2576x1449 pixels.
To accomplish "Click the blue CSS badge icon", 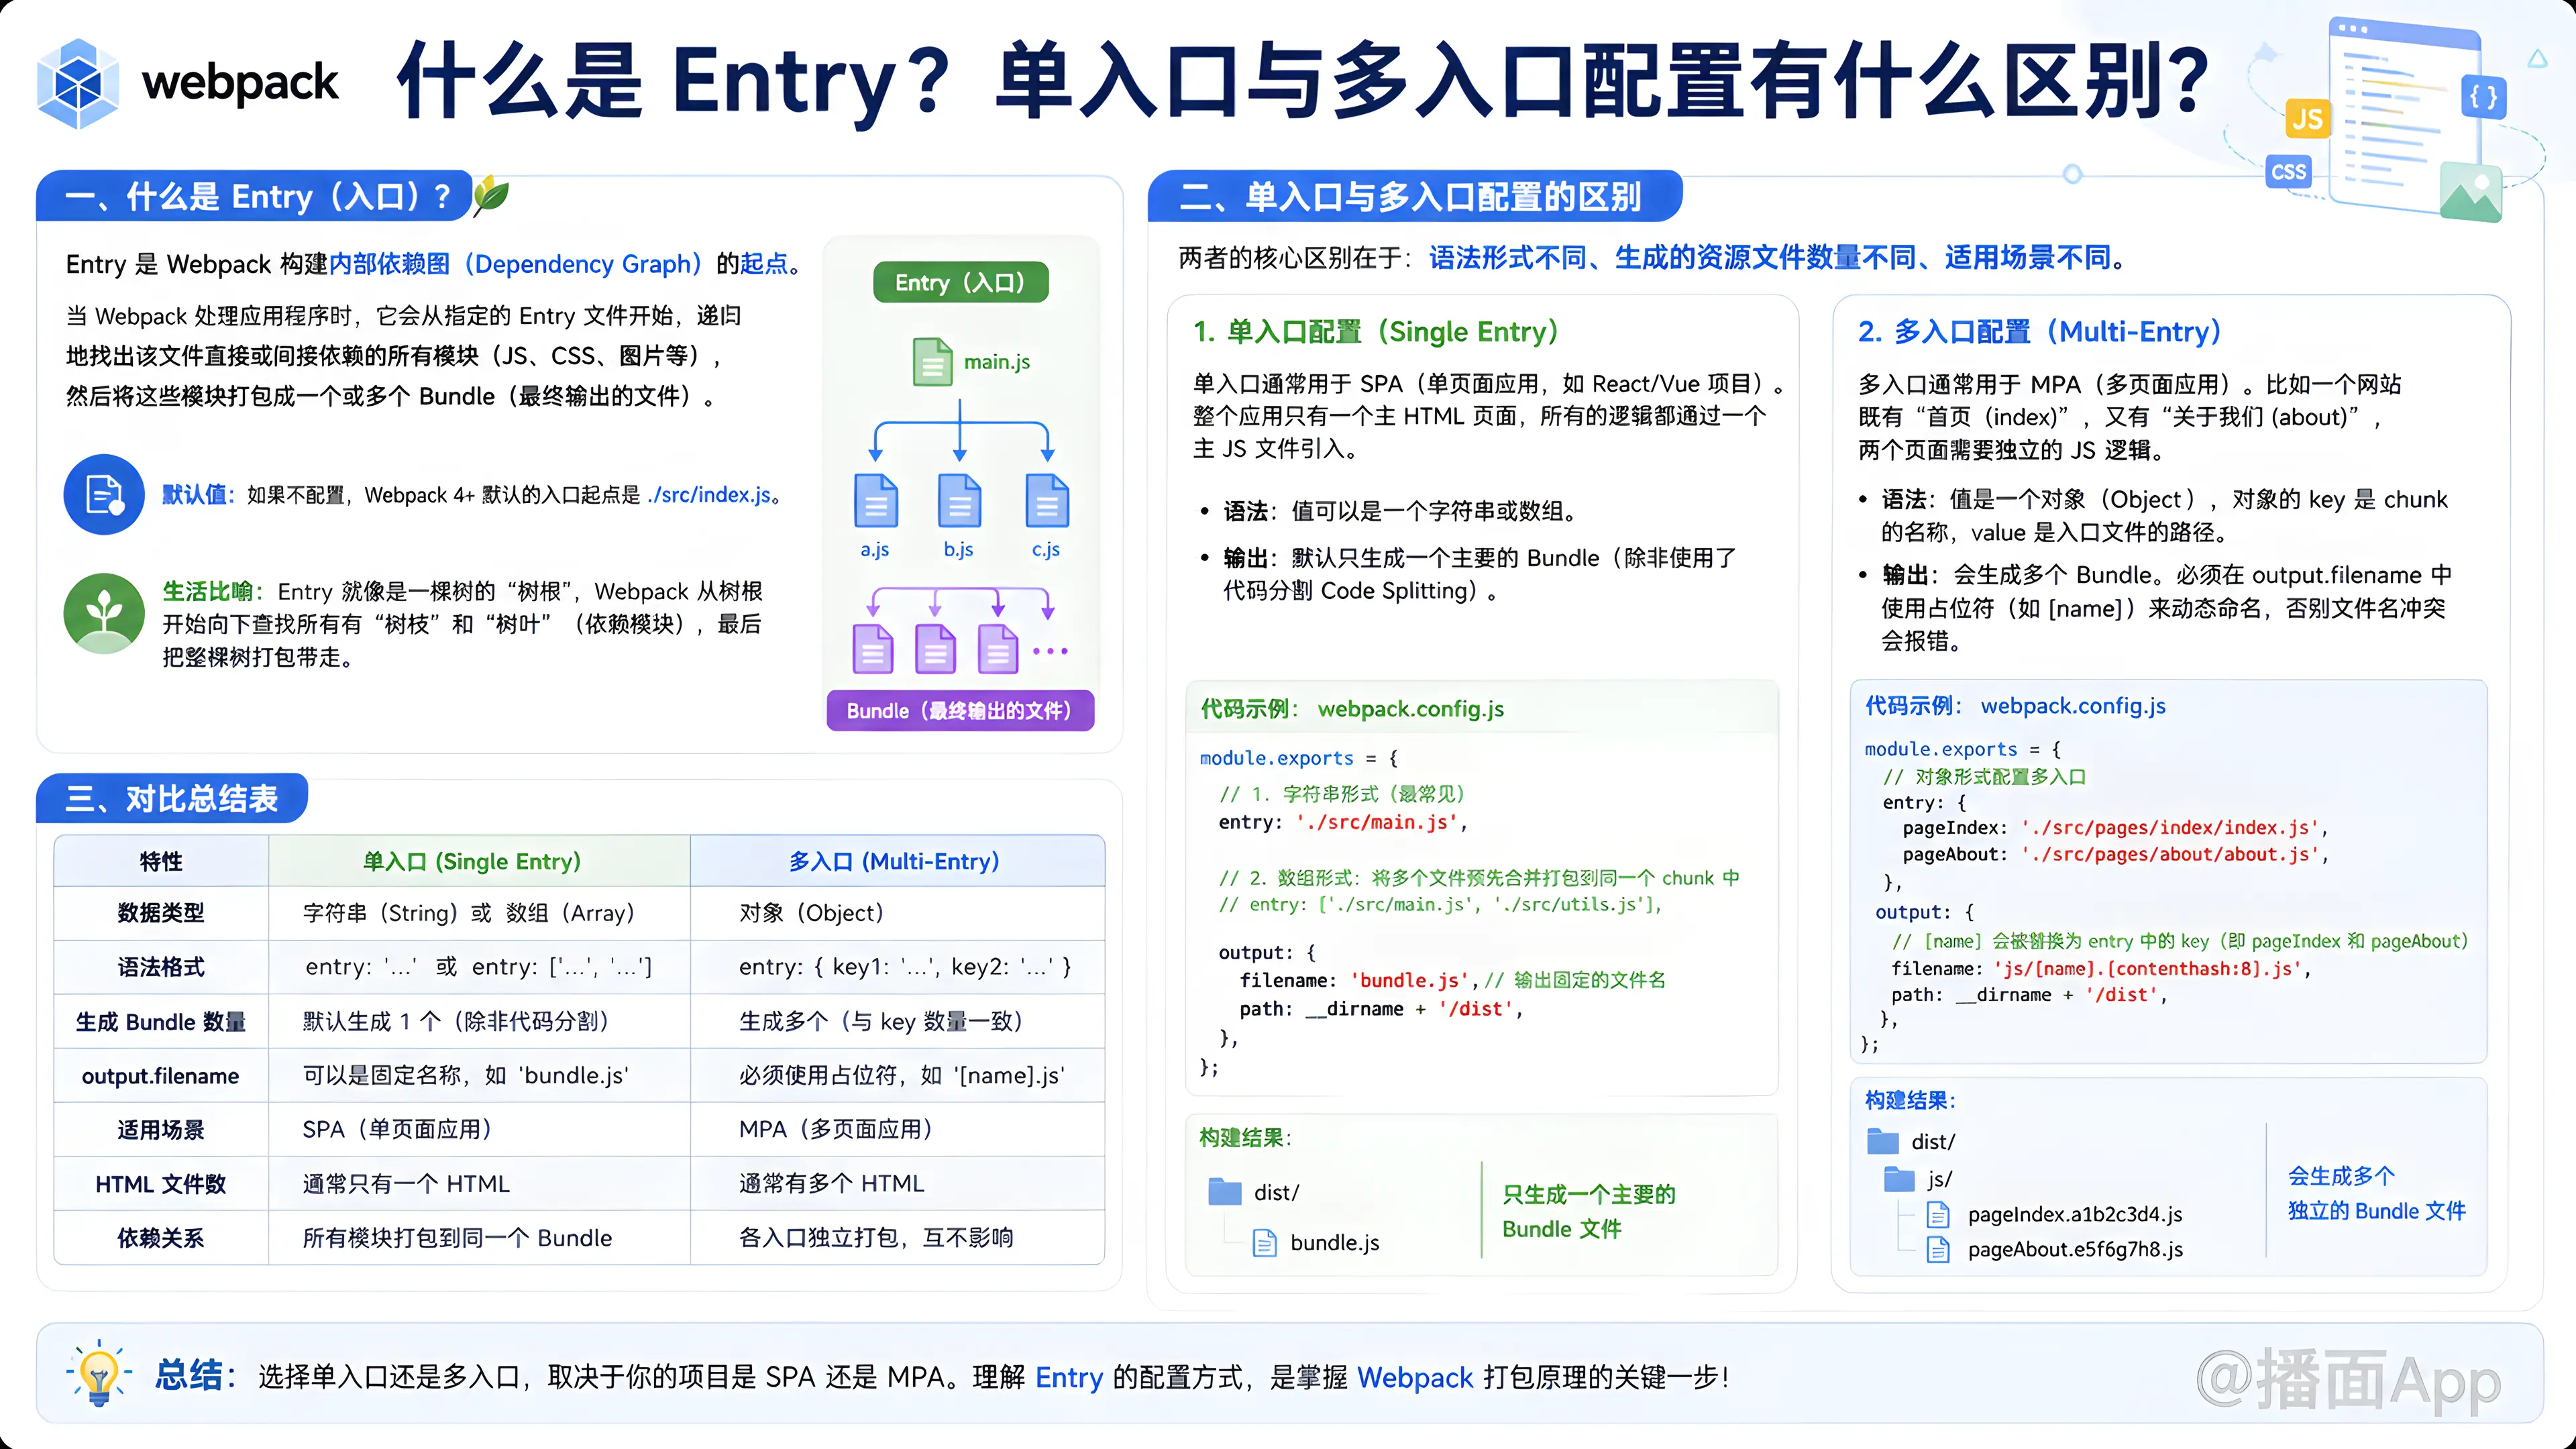I will pos(2288,172).
